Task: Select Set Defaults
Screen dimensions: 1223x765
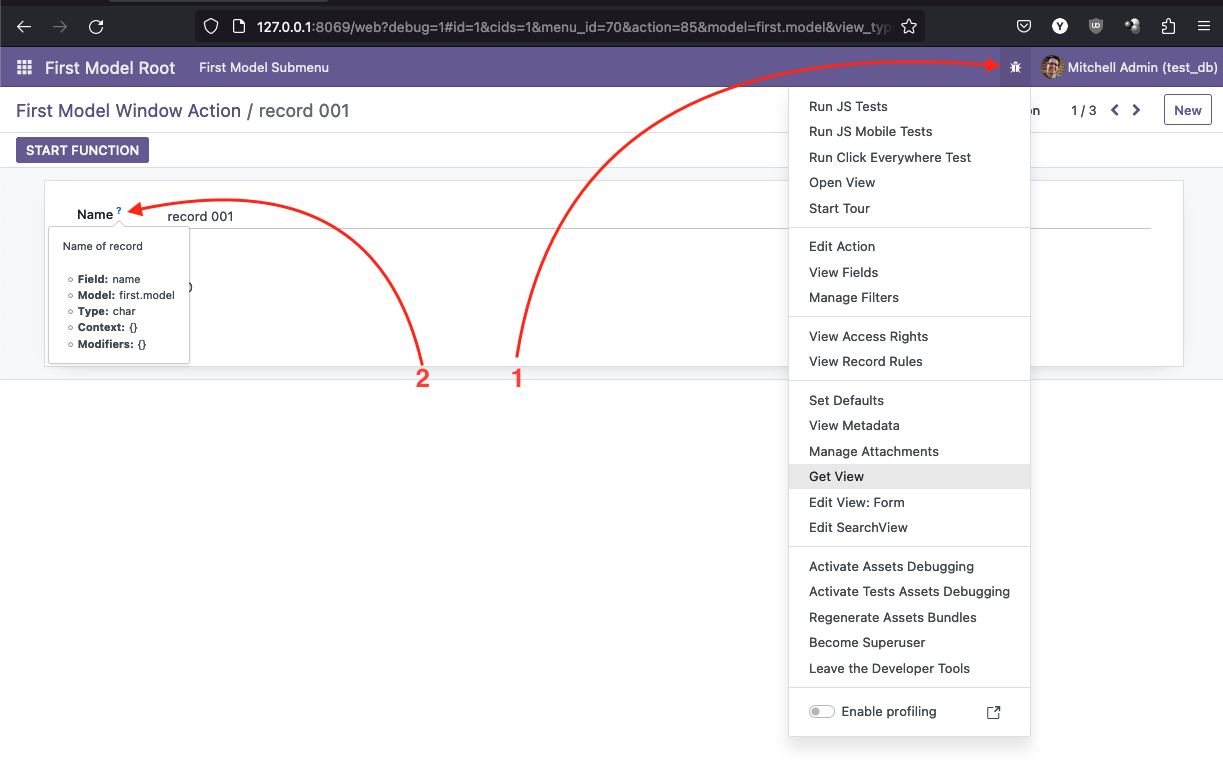Action: point(846,400)
